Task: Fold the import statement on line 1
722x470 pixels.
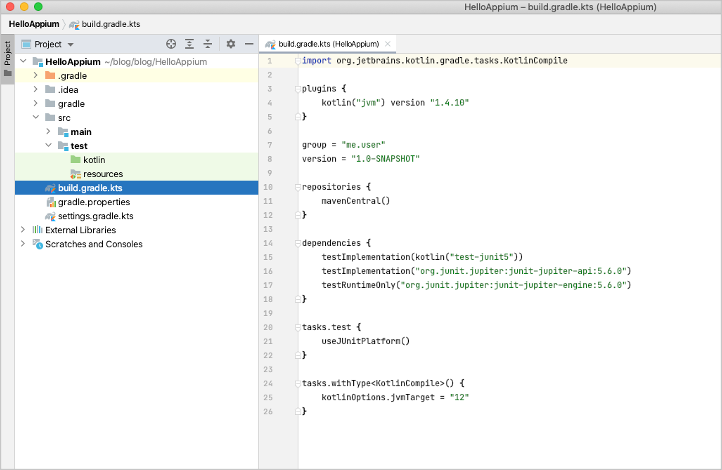Action: click(x=298, y=61)
